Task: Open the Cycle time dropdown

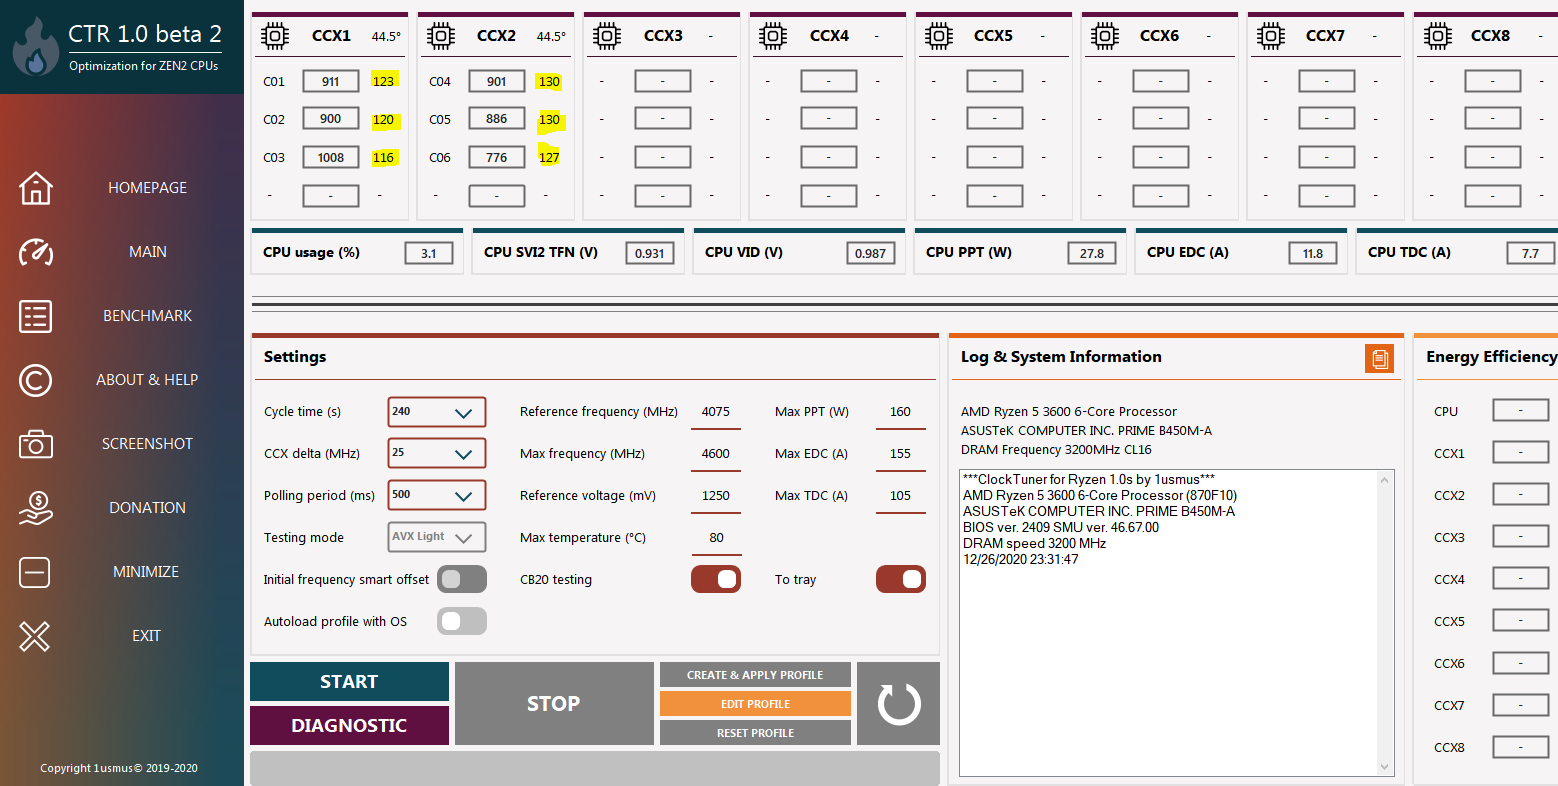Action: coord(437,412)
